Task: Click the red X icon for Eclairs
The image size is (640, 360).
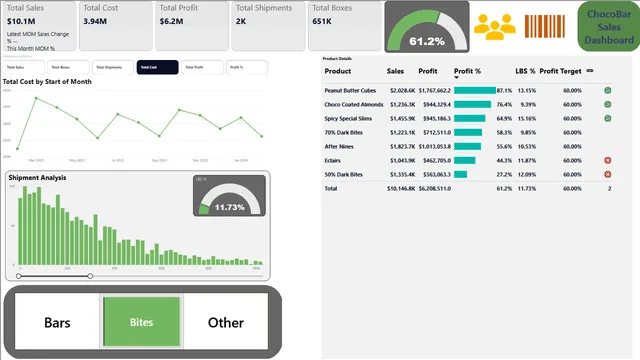Action: click(607, 160)
